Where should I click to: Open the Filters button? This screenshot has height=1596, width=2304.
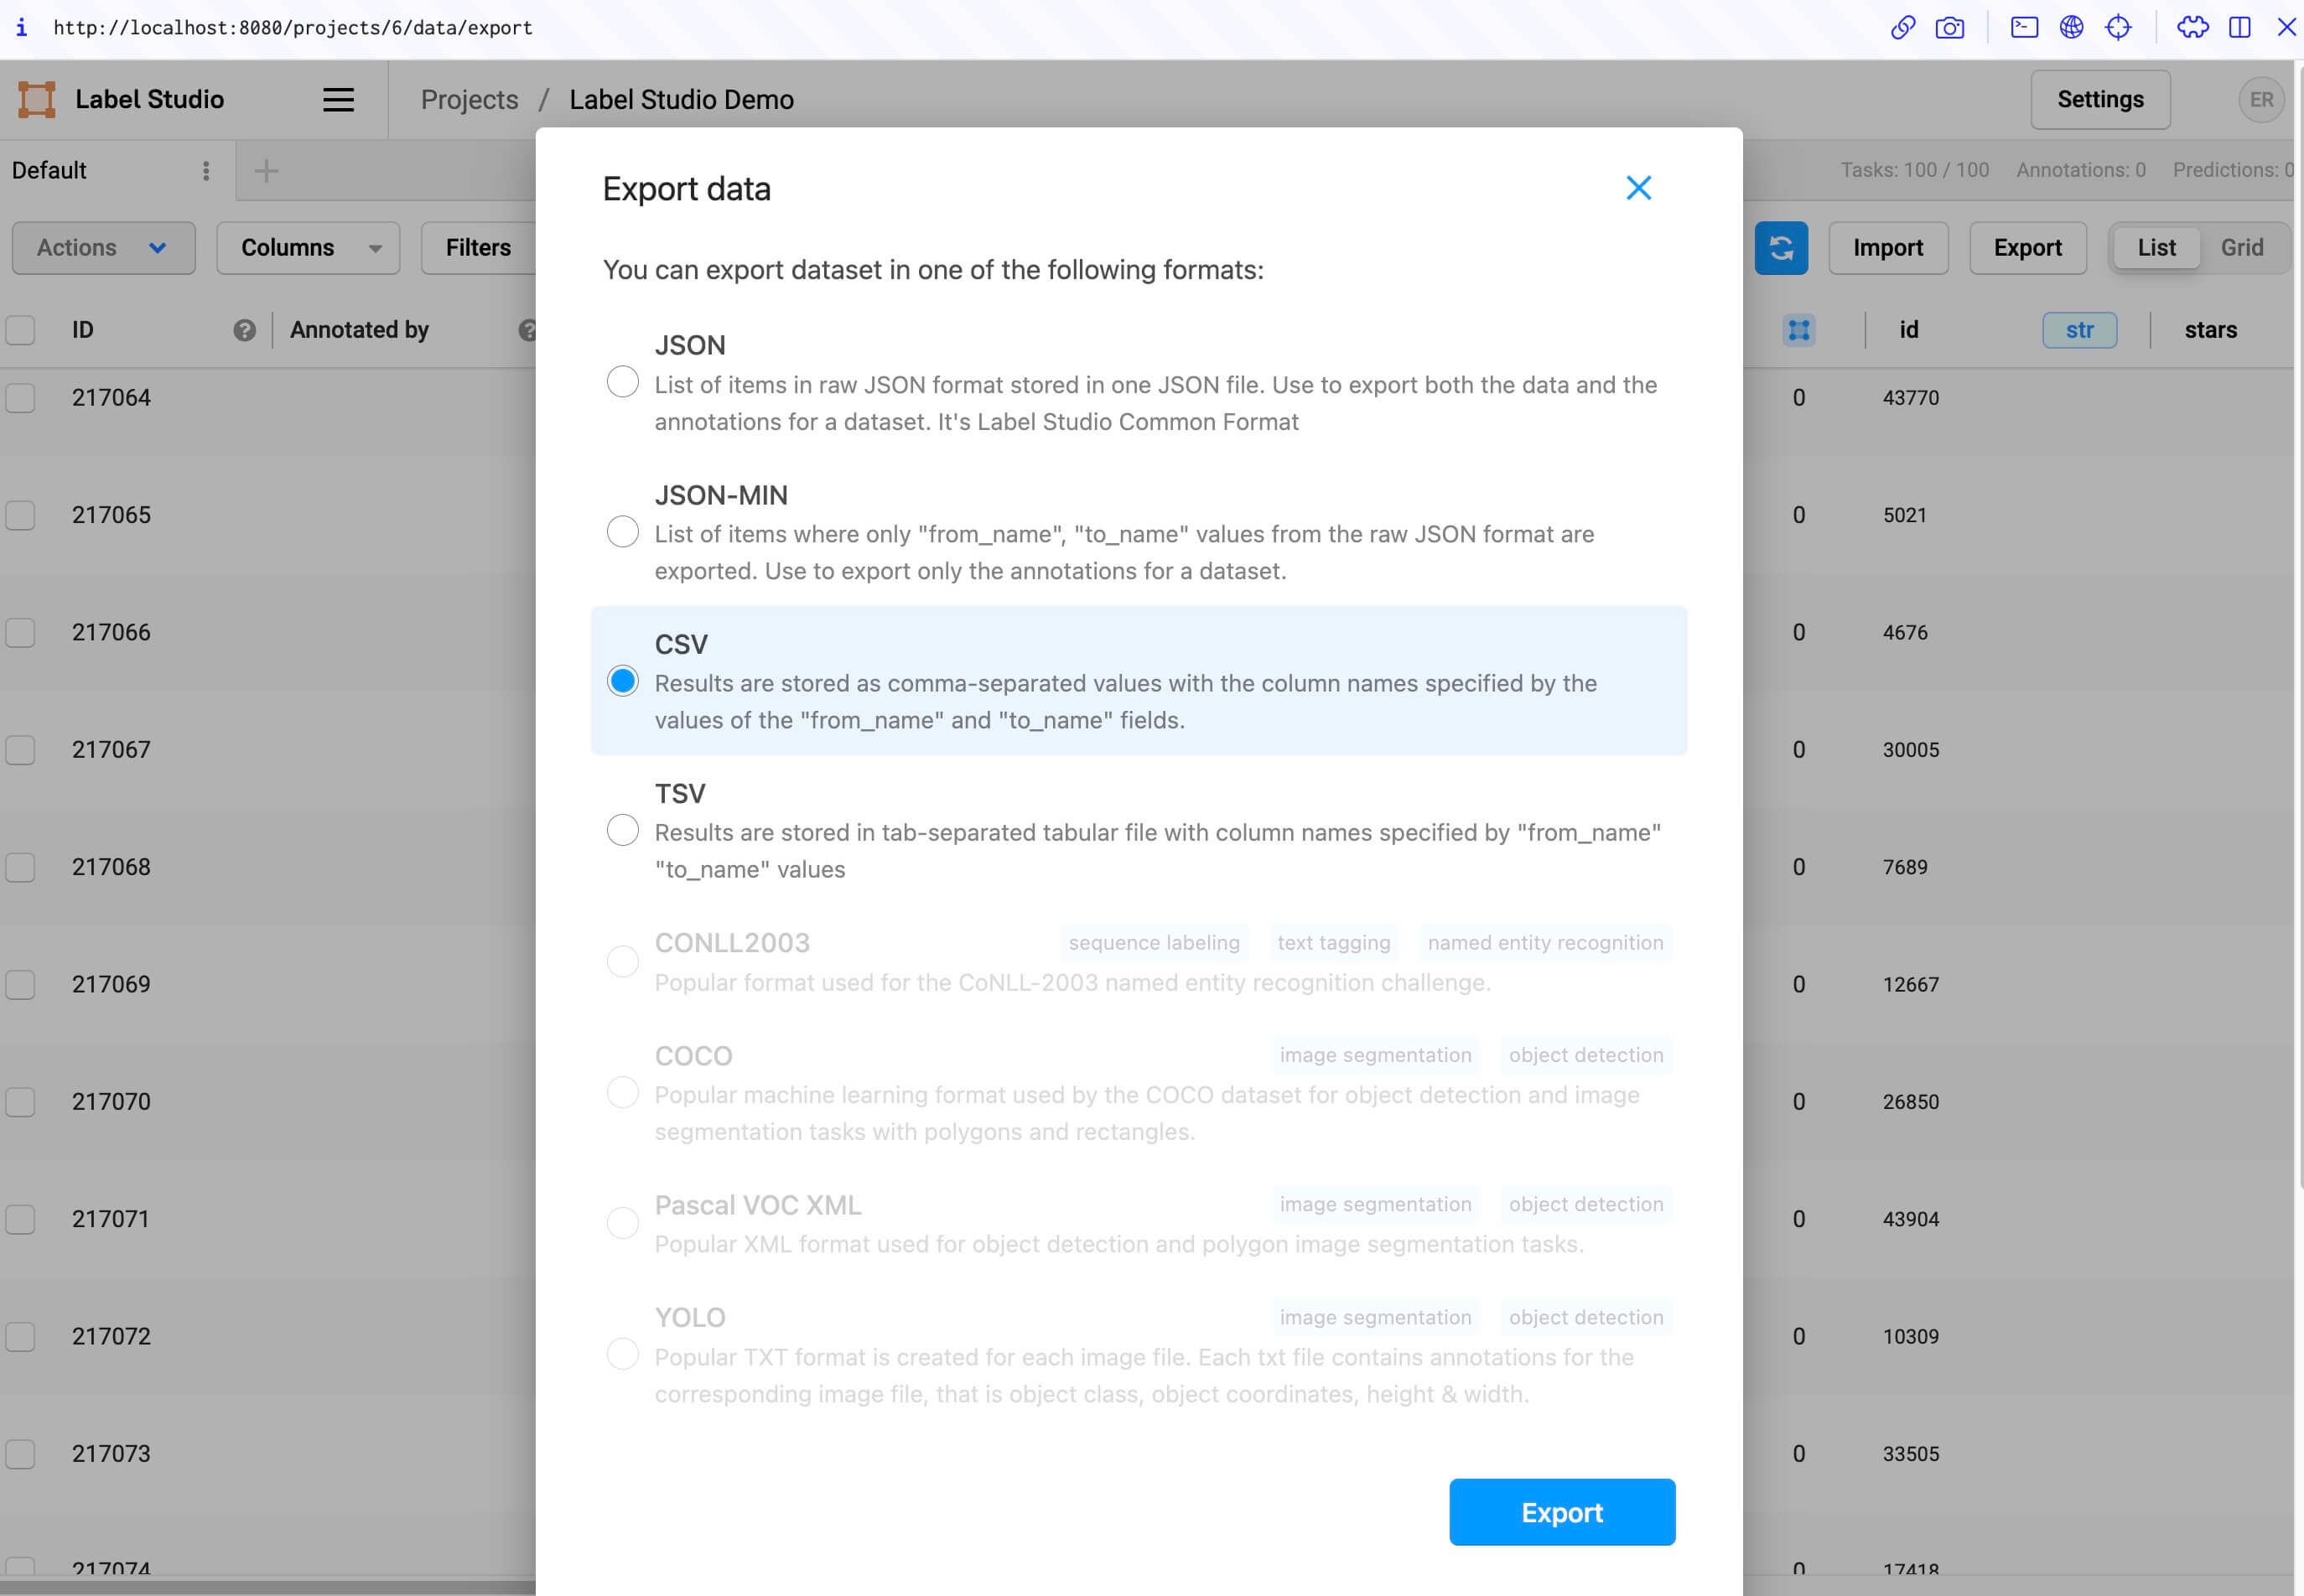[478, 248]
